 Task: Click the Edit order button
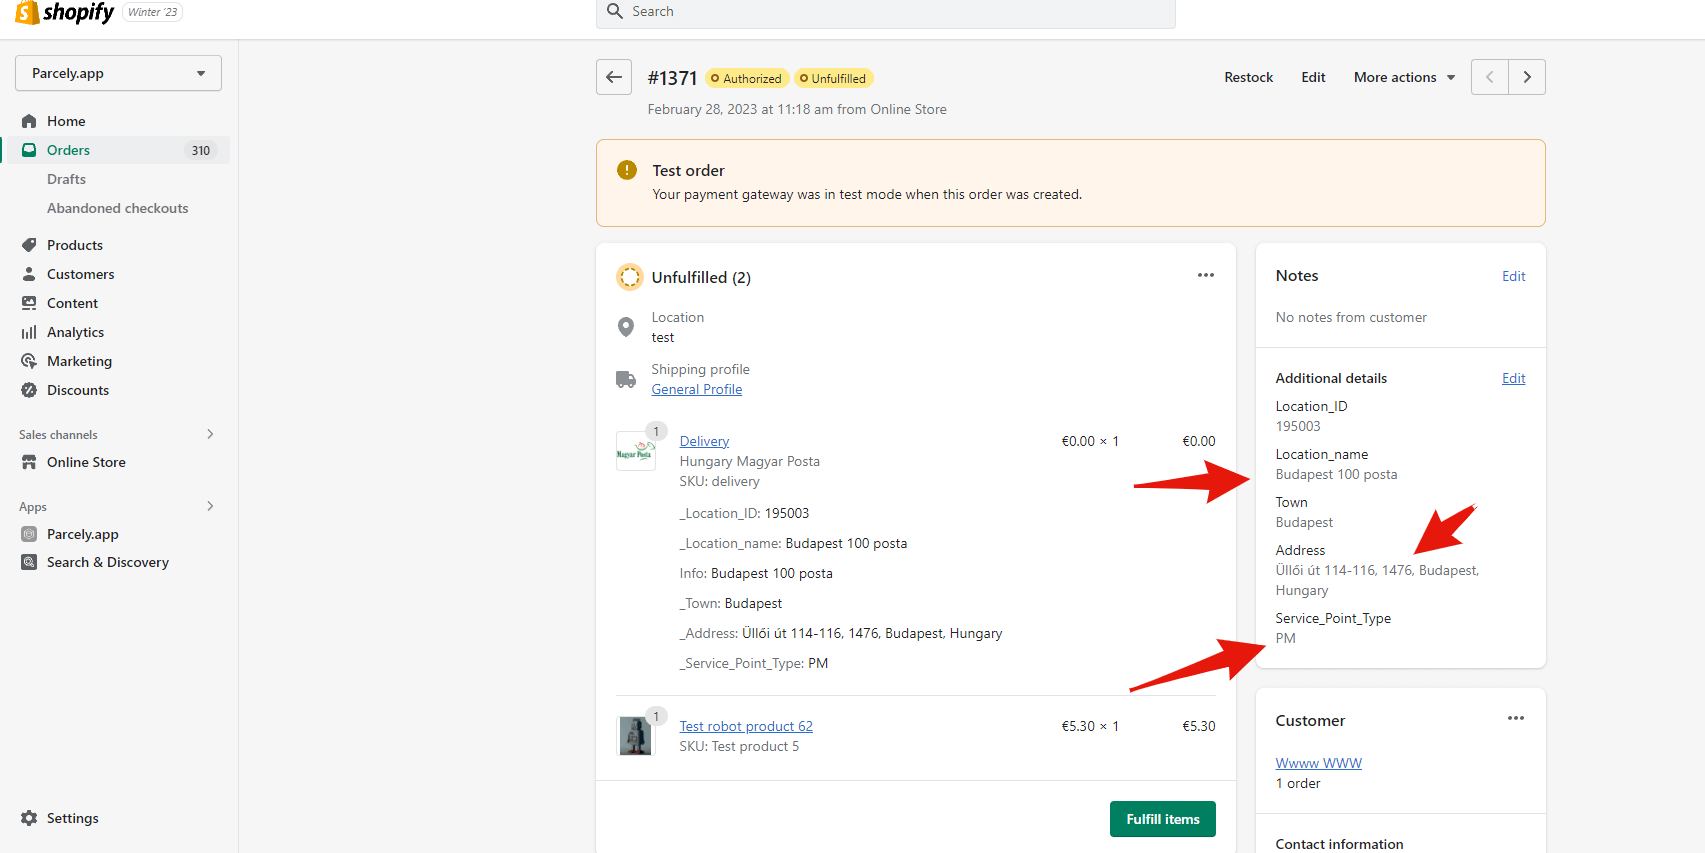(x=1313, y=77)
